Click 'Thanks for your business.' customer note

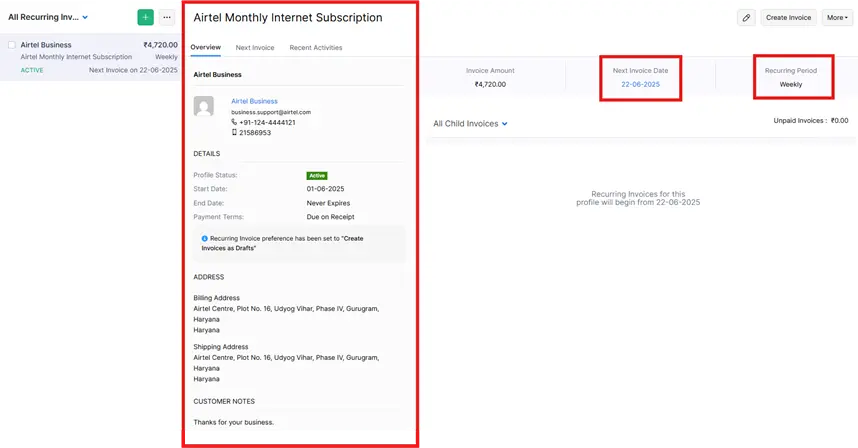[234, 422]
